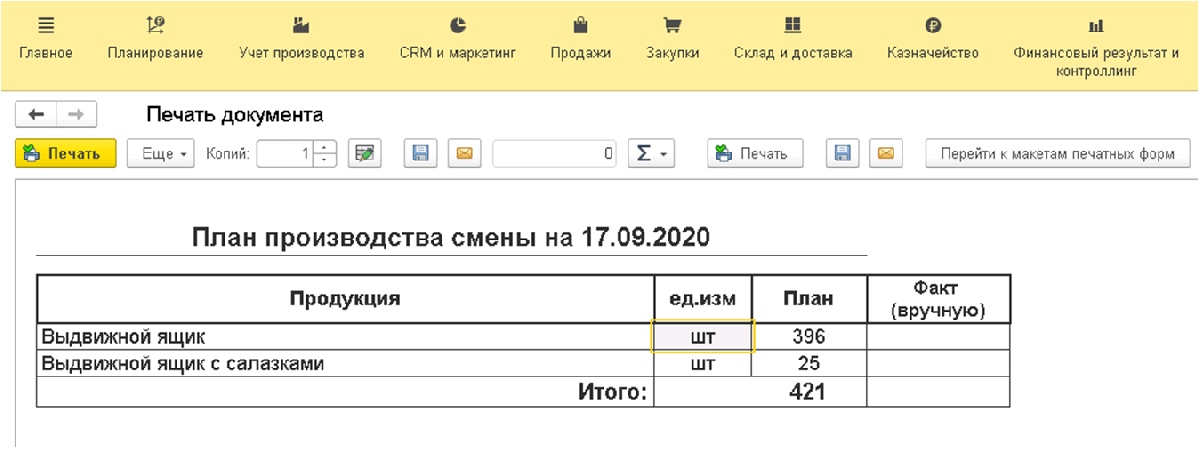The height and width of the screenshot is (449, 1200).
Task: Increase the number of copies with stepper
Action: [x=325, y=148]
